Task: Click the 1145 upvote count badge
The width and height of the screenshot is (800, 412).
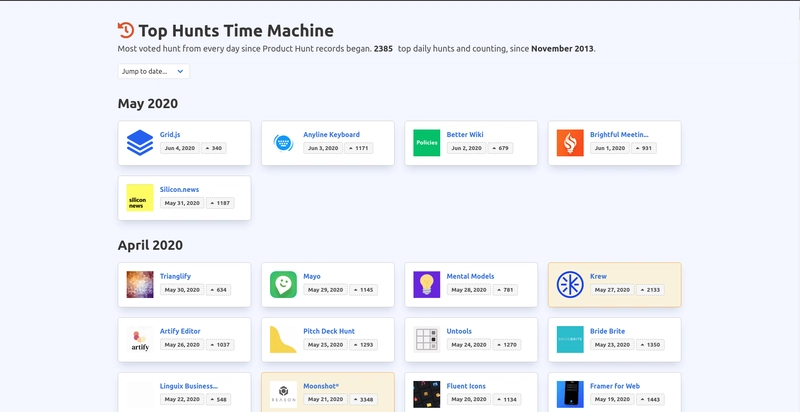Action: click(363, 290)
